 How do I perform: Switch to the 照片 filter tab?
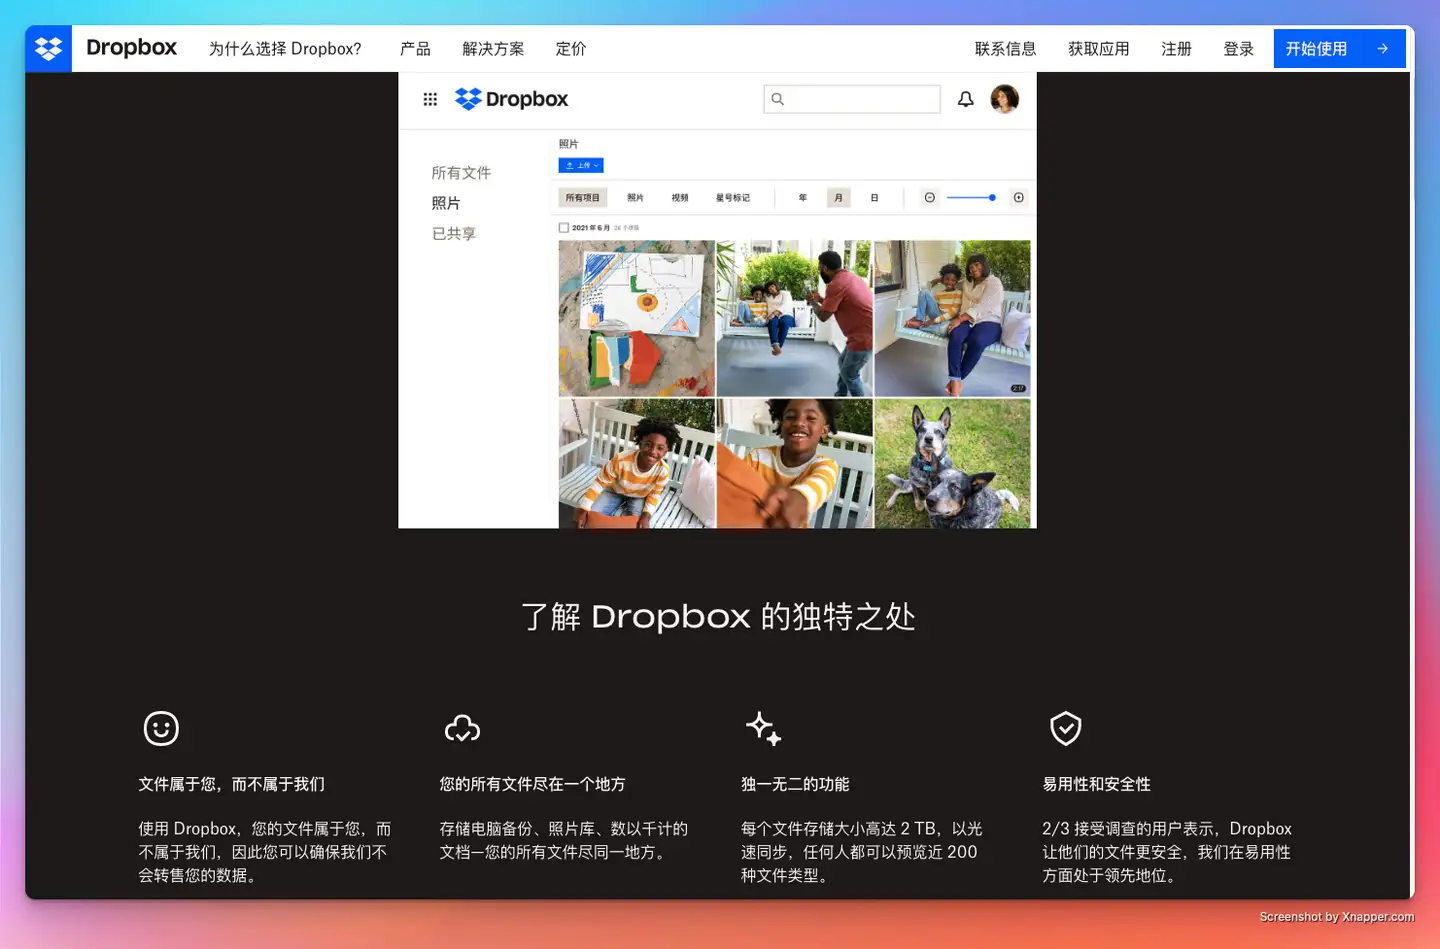click(x=635, y=198)
